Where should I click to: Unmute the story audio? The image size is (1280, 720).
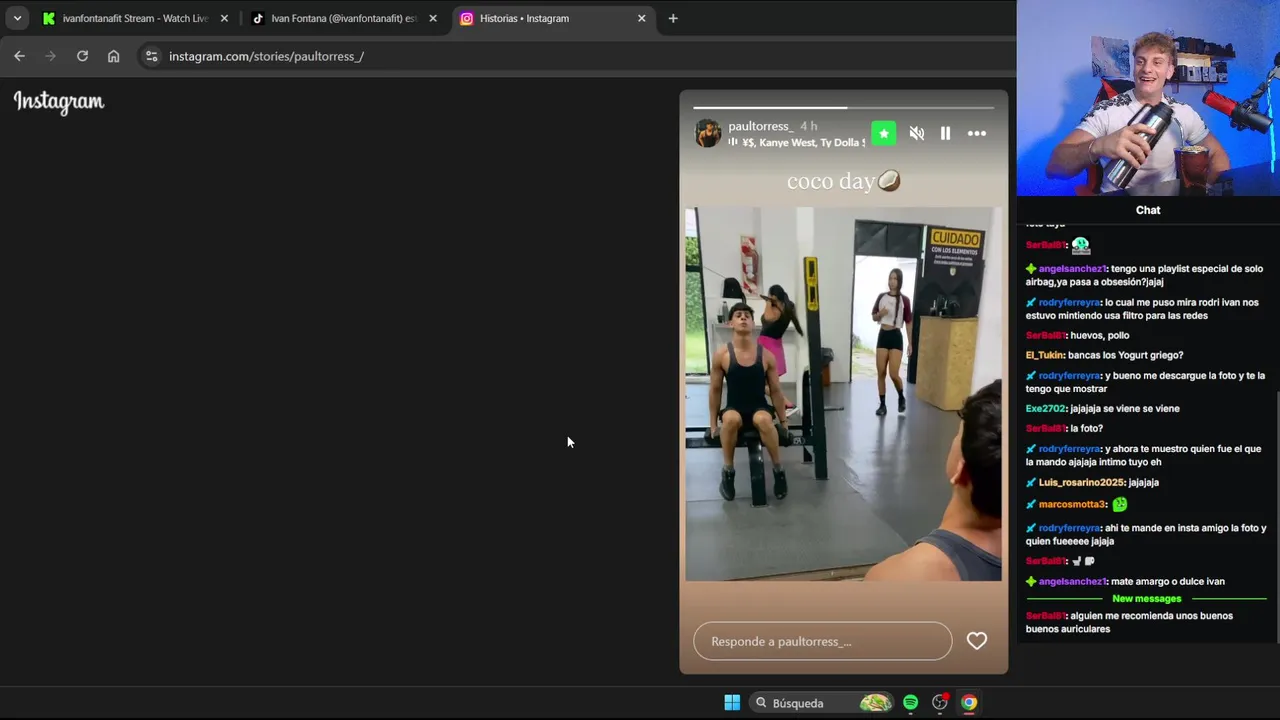(916, 133)
